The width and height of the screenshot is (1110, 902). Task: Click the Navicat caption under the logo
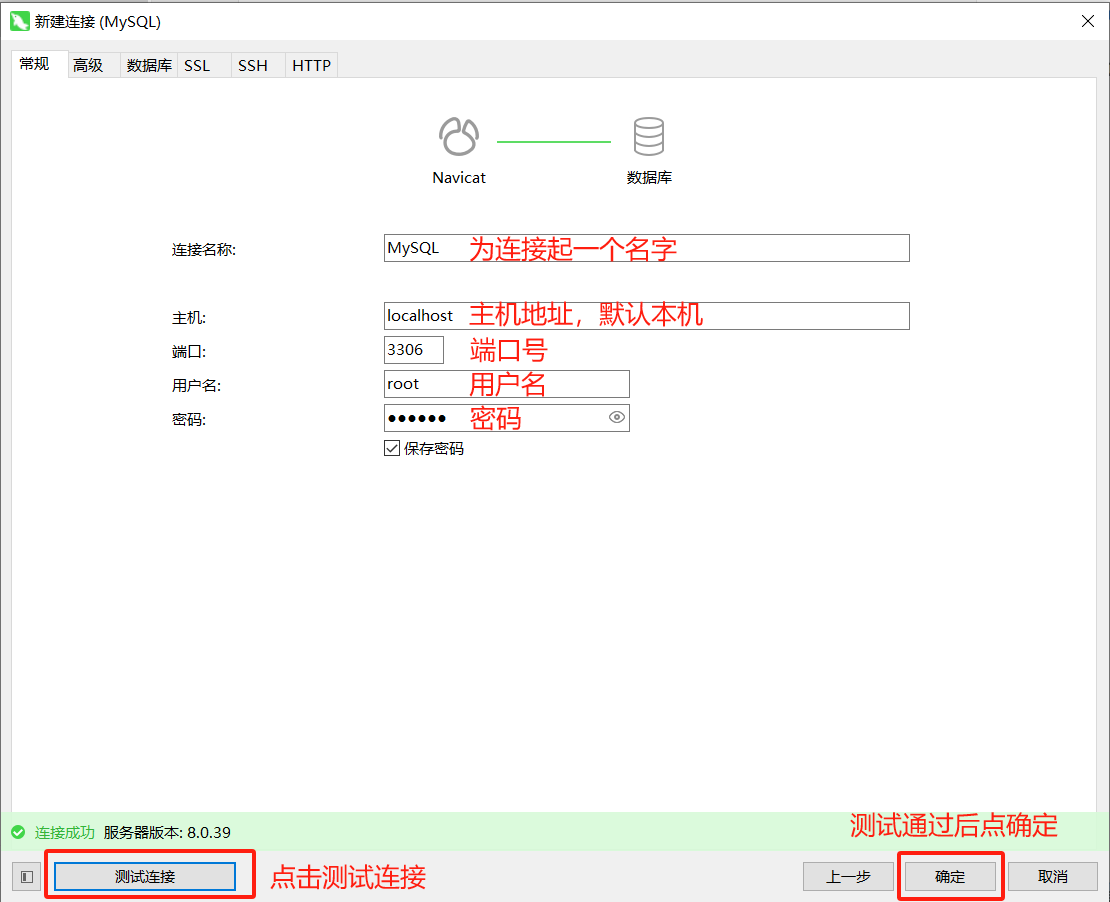point(459,178)
